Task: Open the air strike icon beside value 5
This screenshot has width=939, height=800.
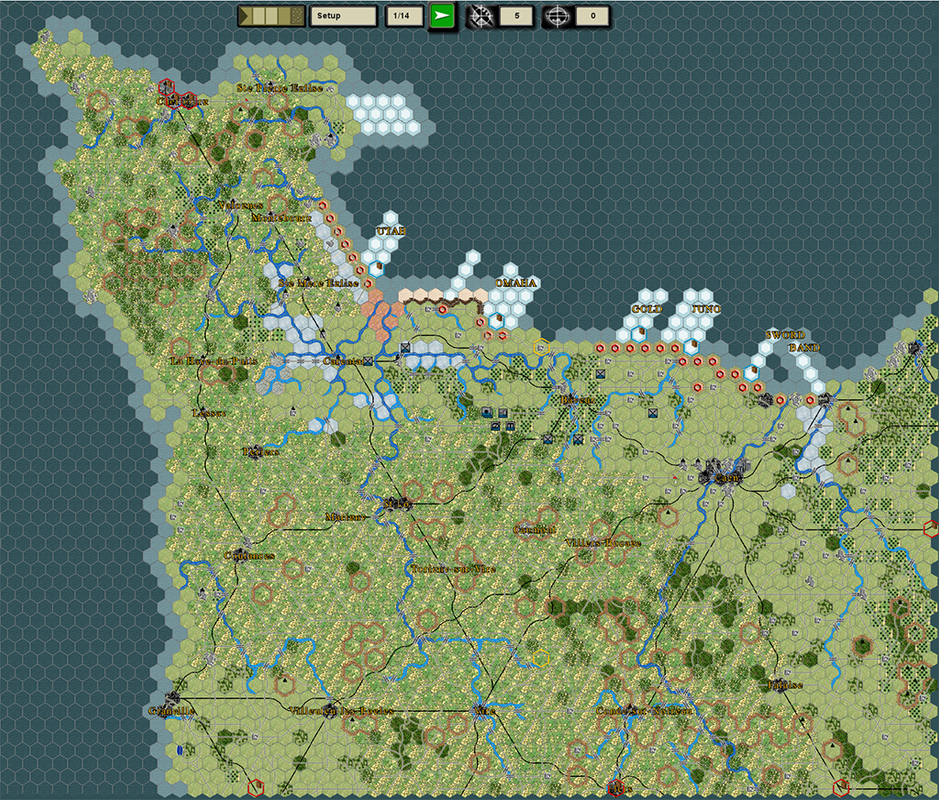Action: coord(479,16)
